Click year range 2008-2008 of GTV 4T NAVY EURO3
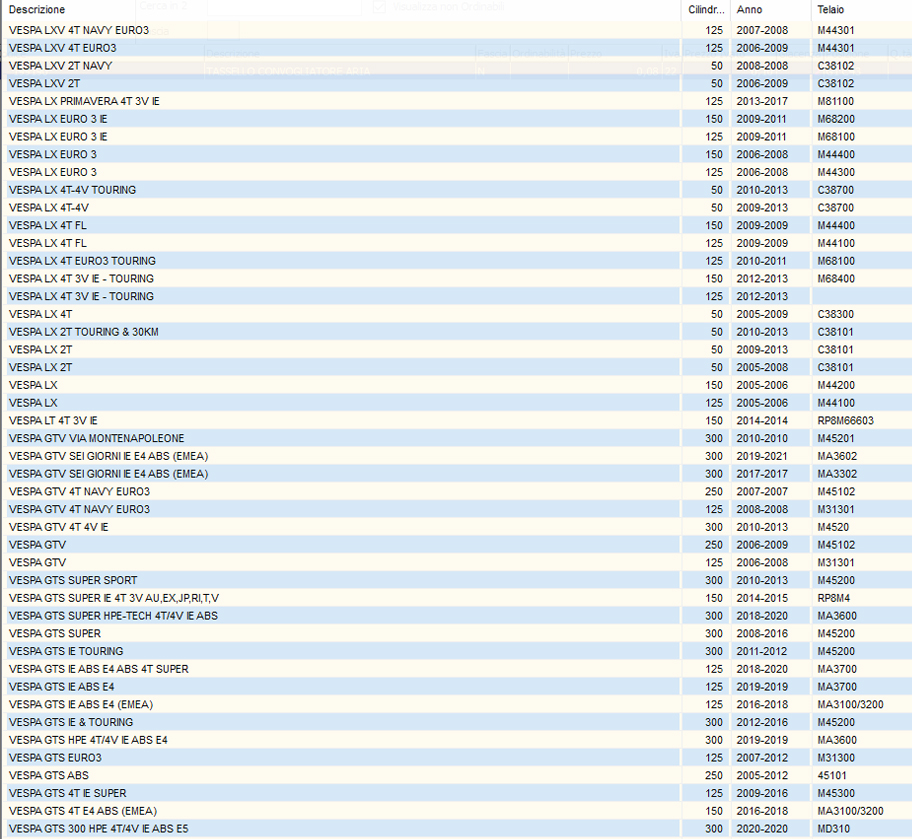Viewport: 912px width, 839px height. click(762, 509)
